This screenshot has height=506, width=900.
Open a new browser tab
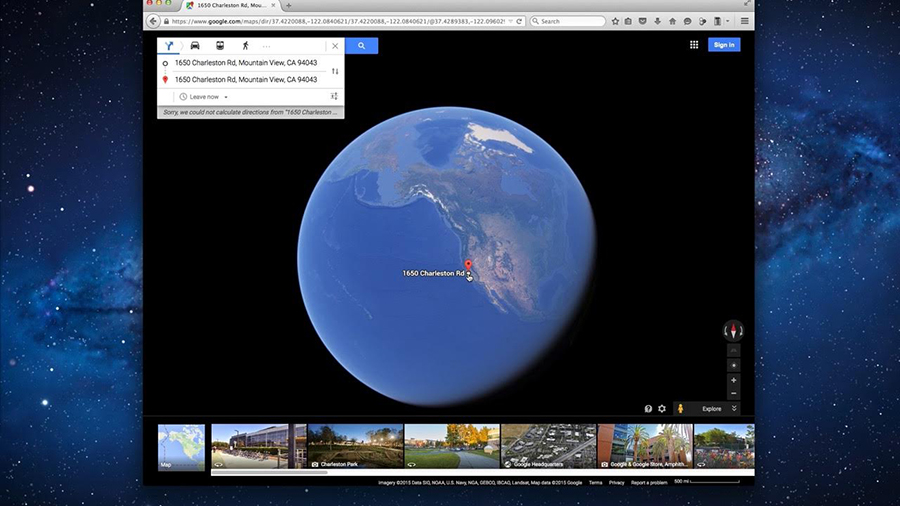pos(289,5)
